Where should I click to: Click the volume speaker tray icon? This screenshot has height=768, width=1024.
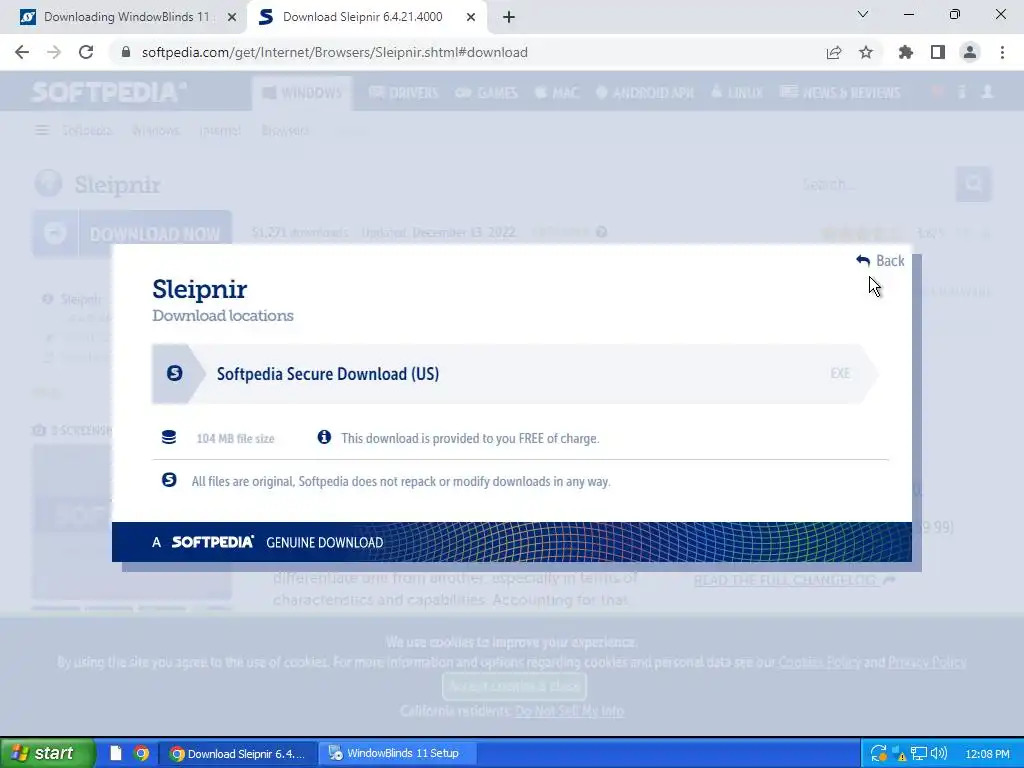point(938,754)
